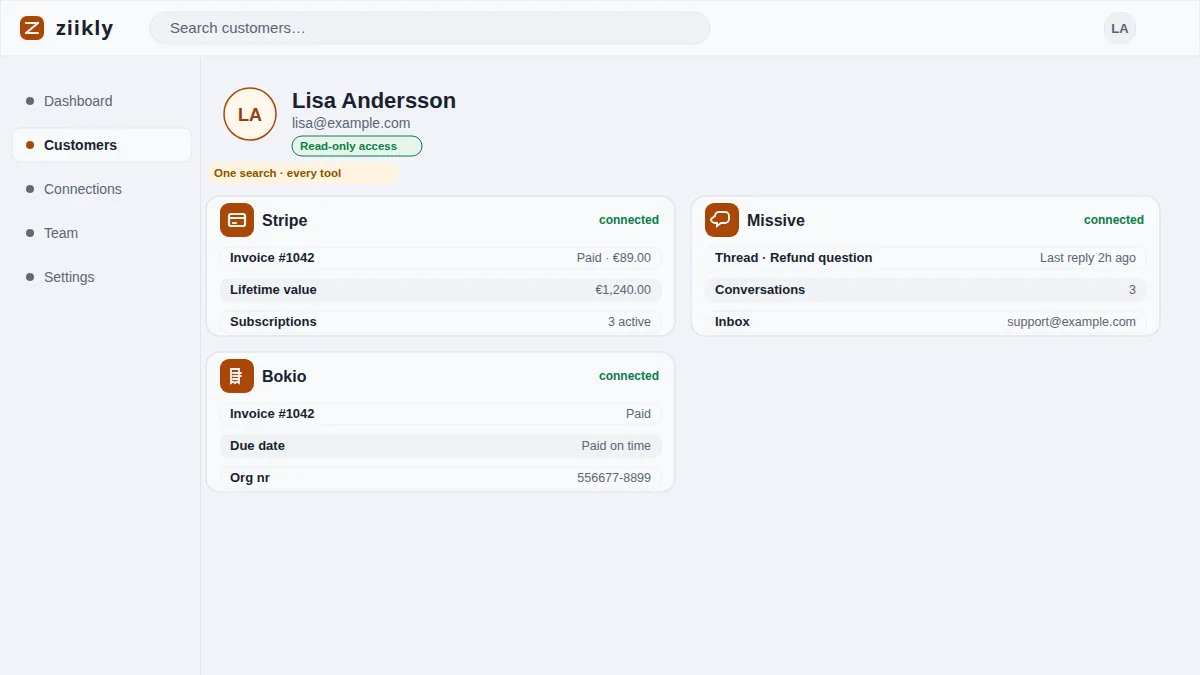
Task: Open the Team section
Action: (102, 233)
